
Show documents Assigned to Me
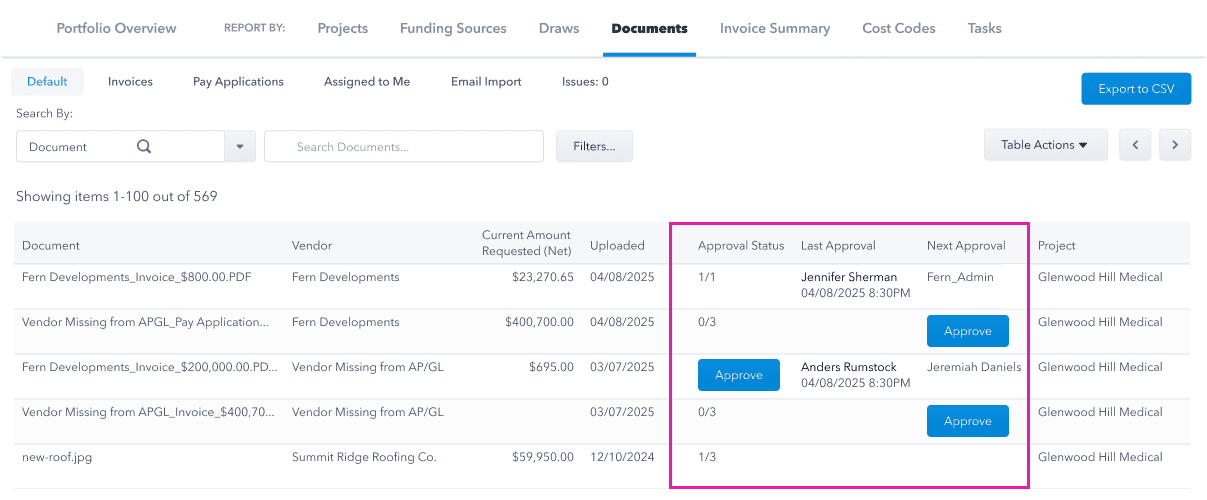(x=367, y=82)
